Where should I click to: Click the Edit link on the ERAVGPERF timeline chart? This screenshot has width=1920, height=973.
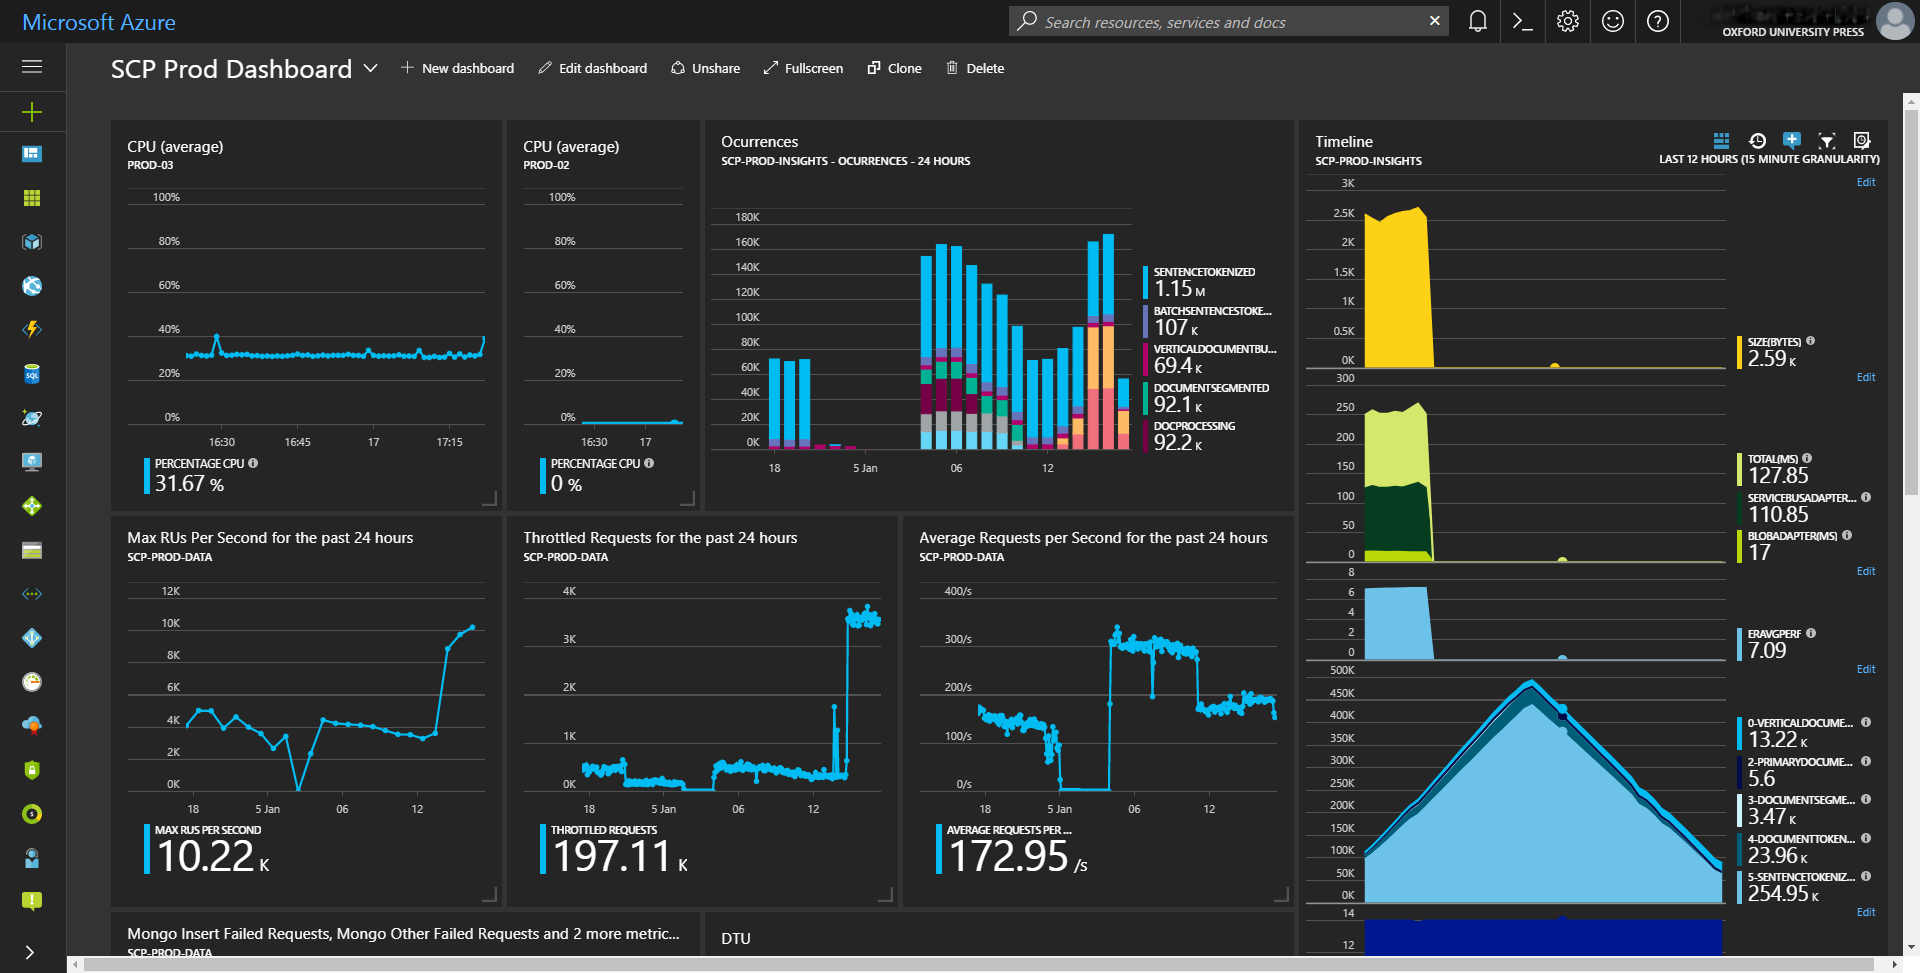click(x=1866, y=571)
